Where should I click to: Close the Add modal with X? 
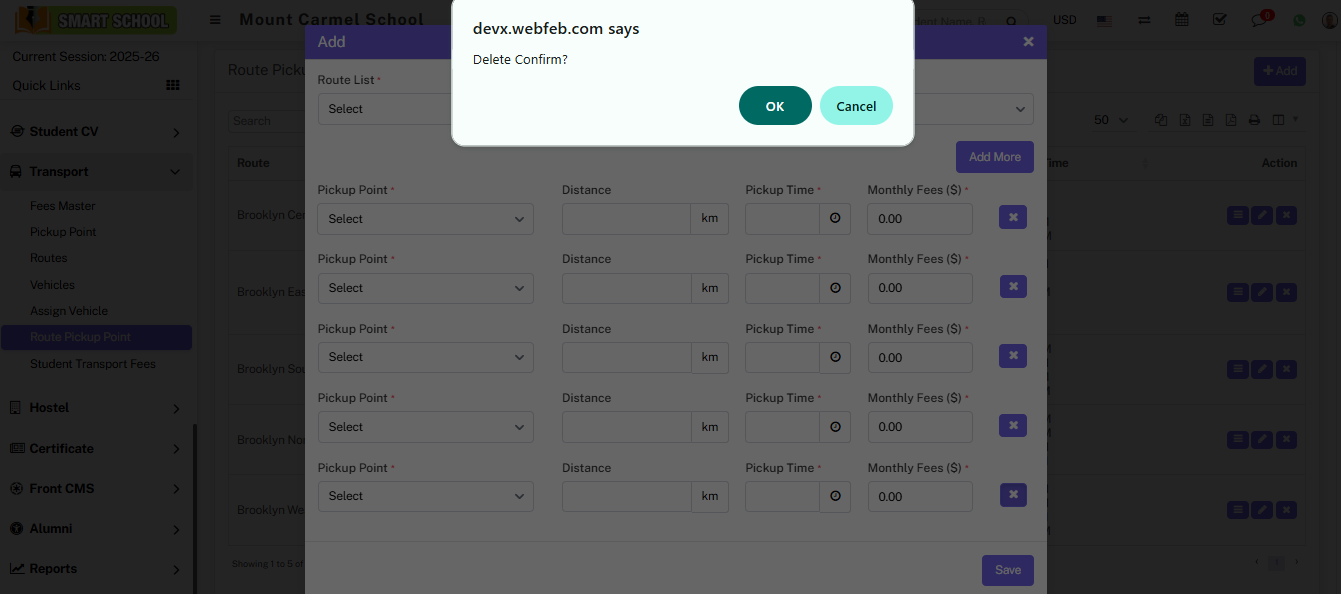(1028, 42)
